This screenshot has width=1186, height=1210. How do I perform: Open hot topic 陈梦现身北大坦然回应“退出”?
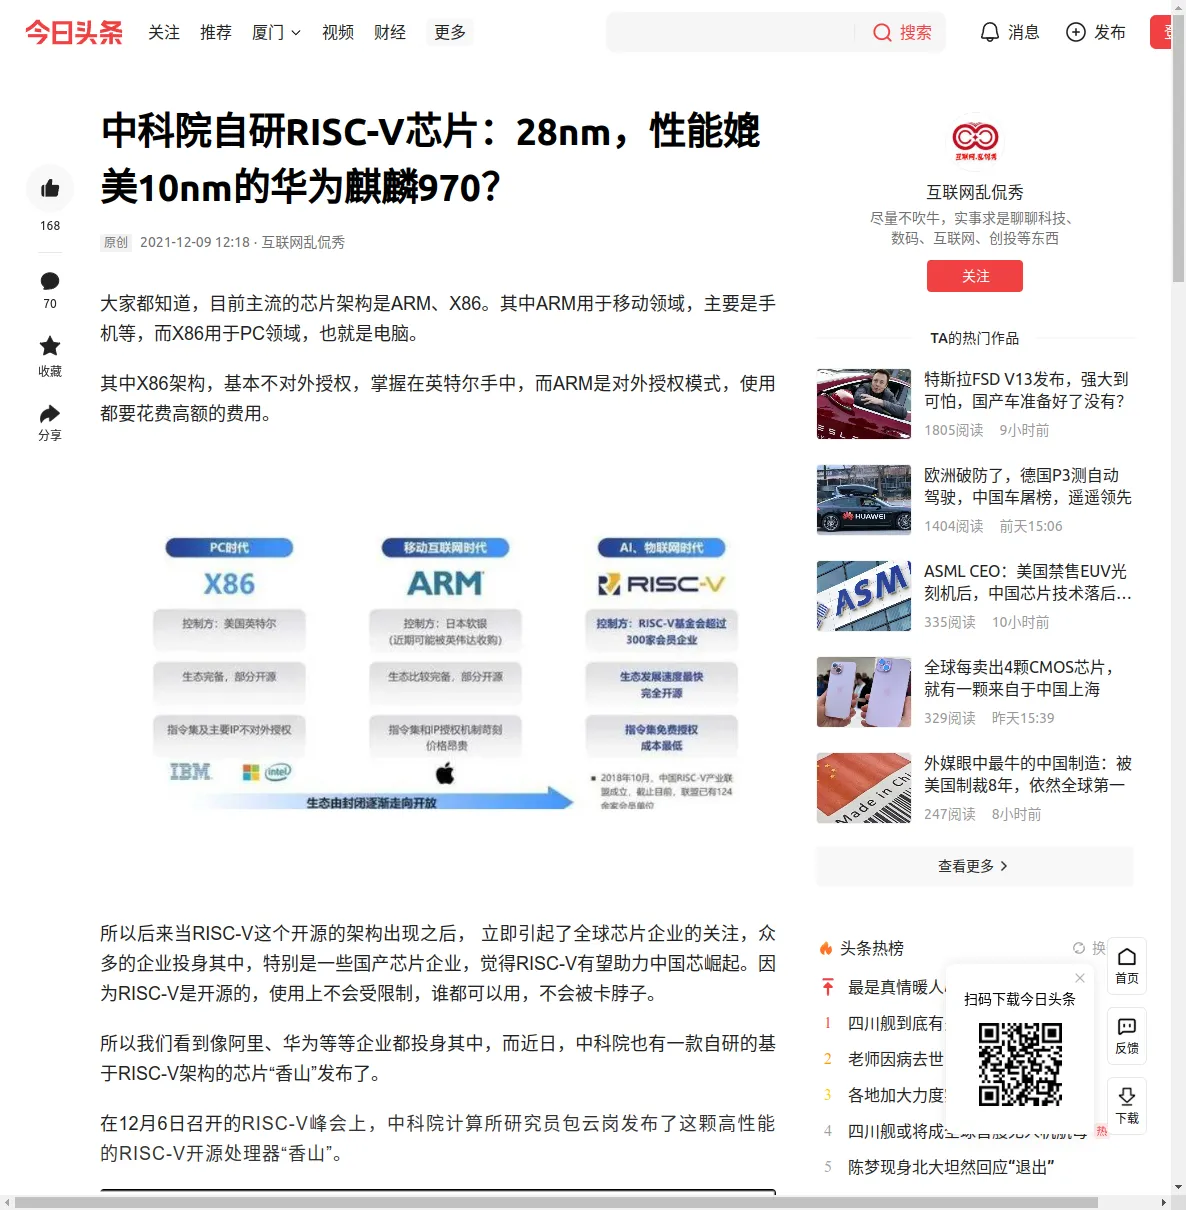coord(951,1167)
